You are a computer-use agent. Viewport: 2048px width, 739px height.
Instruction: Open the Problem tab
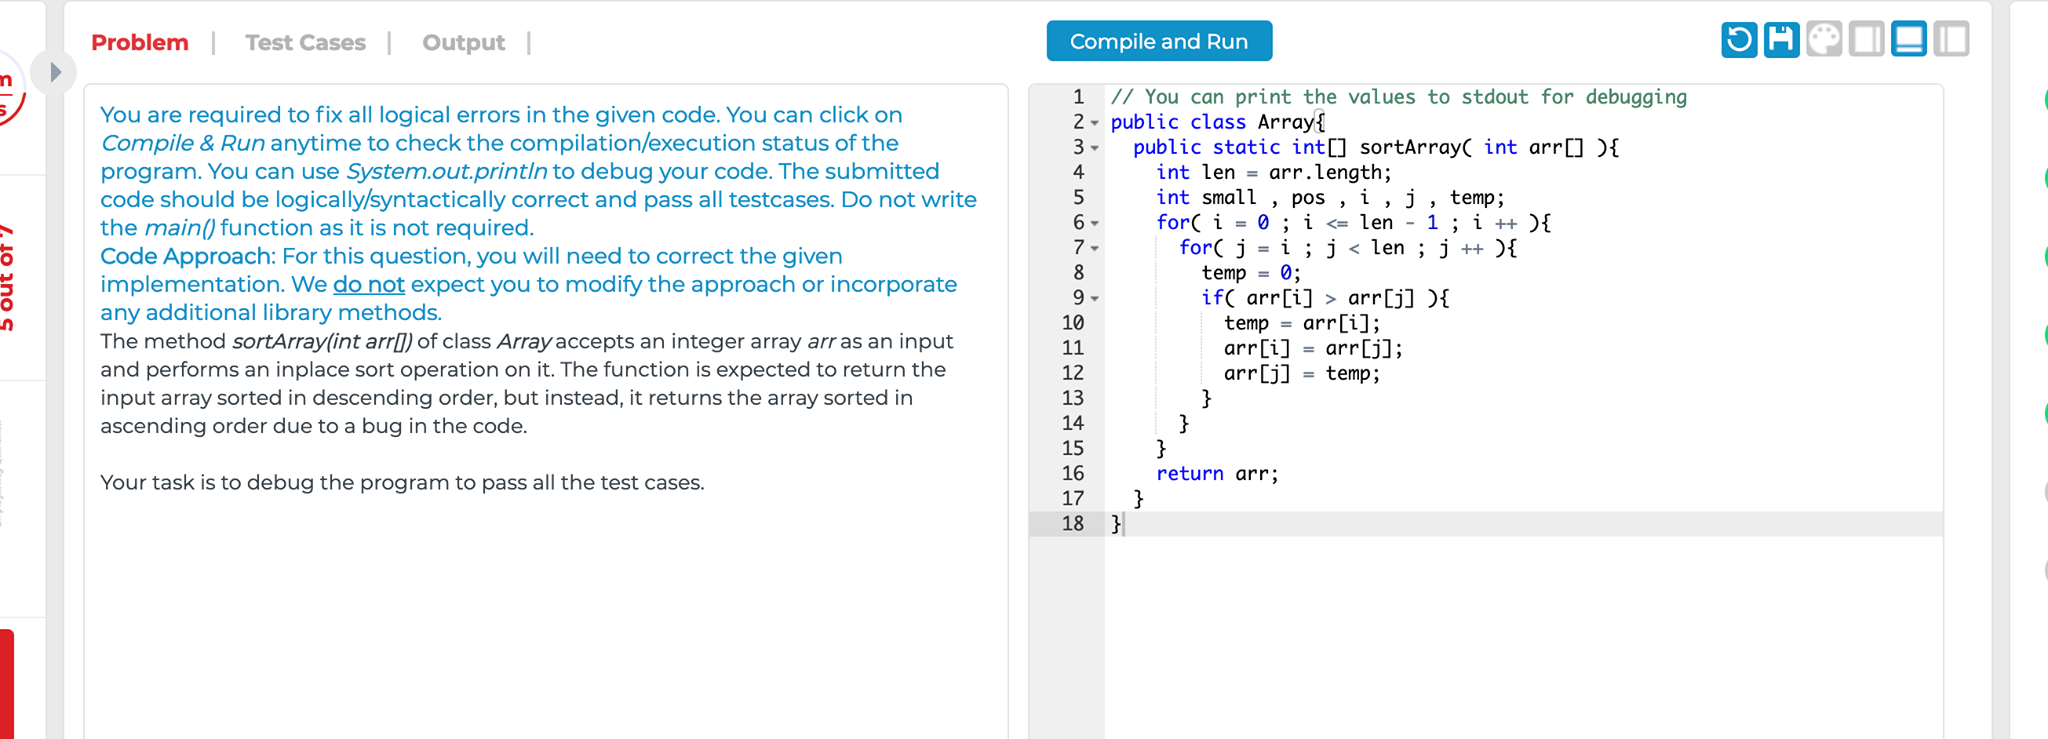[140, 42]
